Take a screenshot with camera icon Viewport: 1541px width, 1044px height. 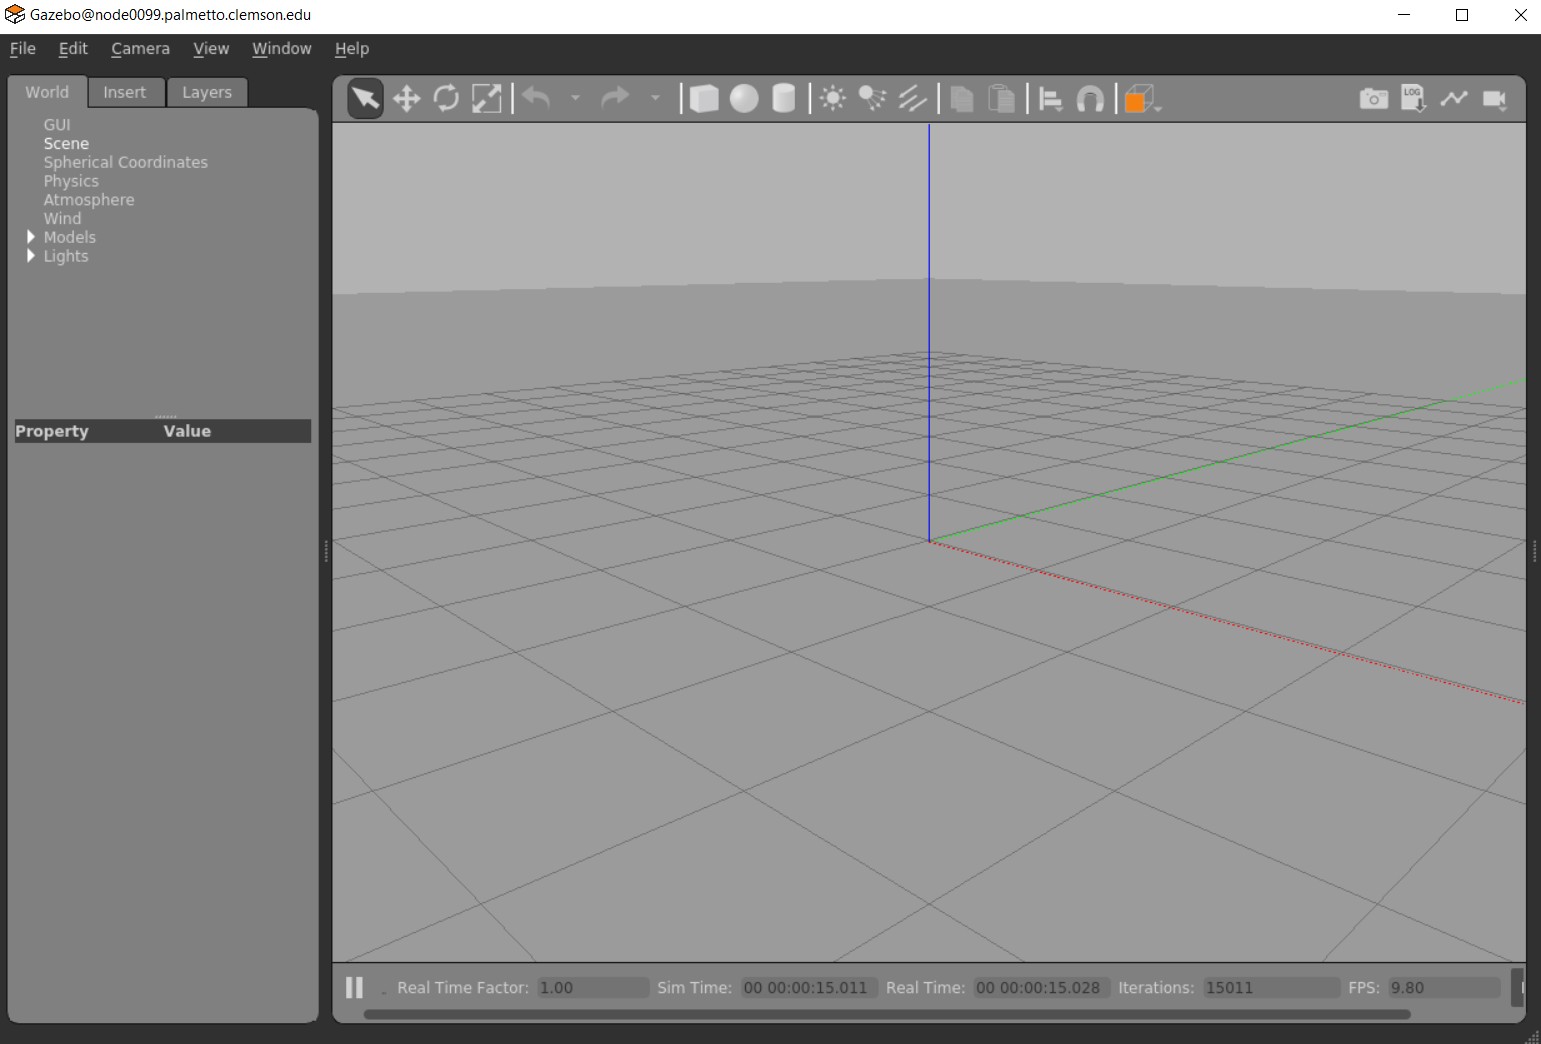pyautogui.click(x=1374, y=98)
